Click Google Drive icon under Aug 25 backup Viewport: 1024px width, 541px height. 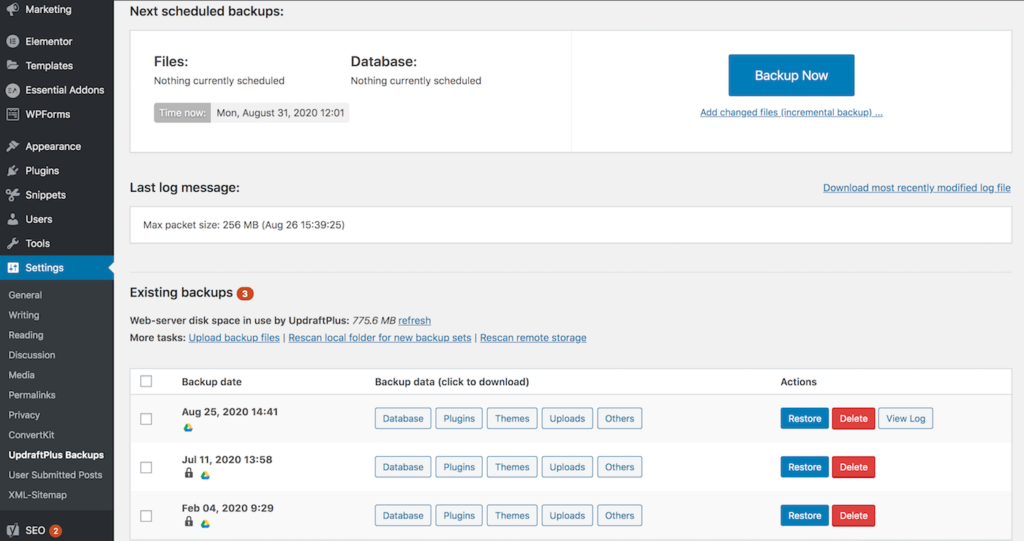click(x=188, y=427)
